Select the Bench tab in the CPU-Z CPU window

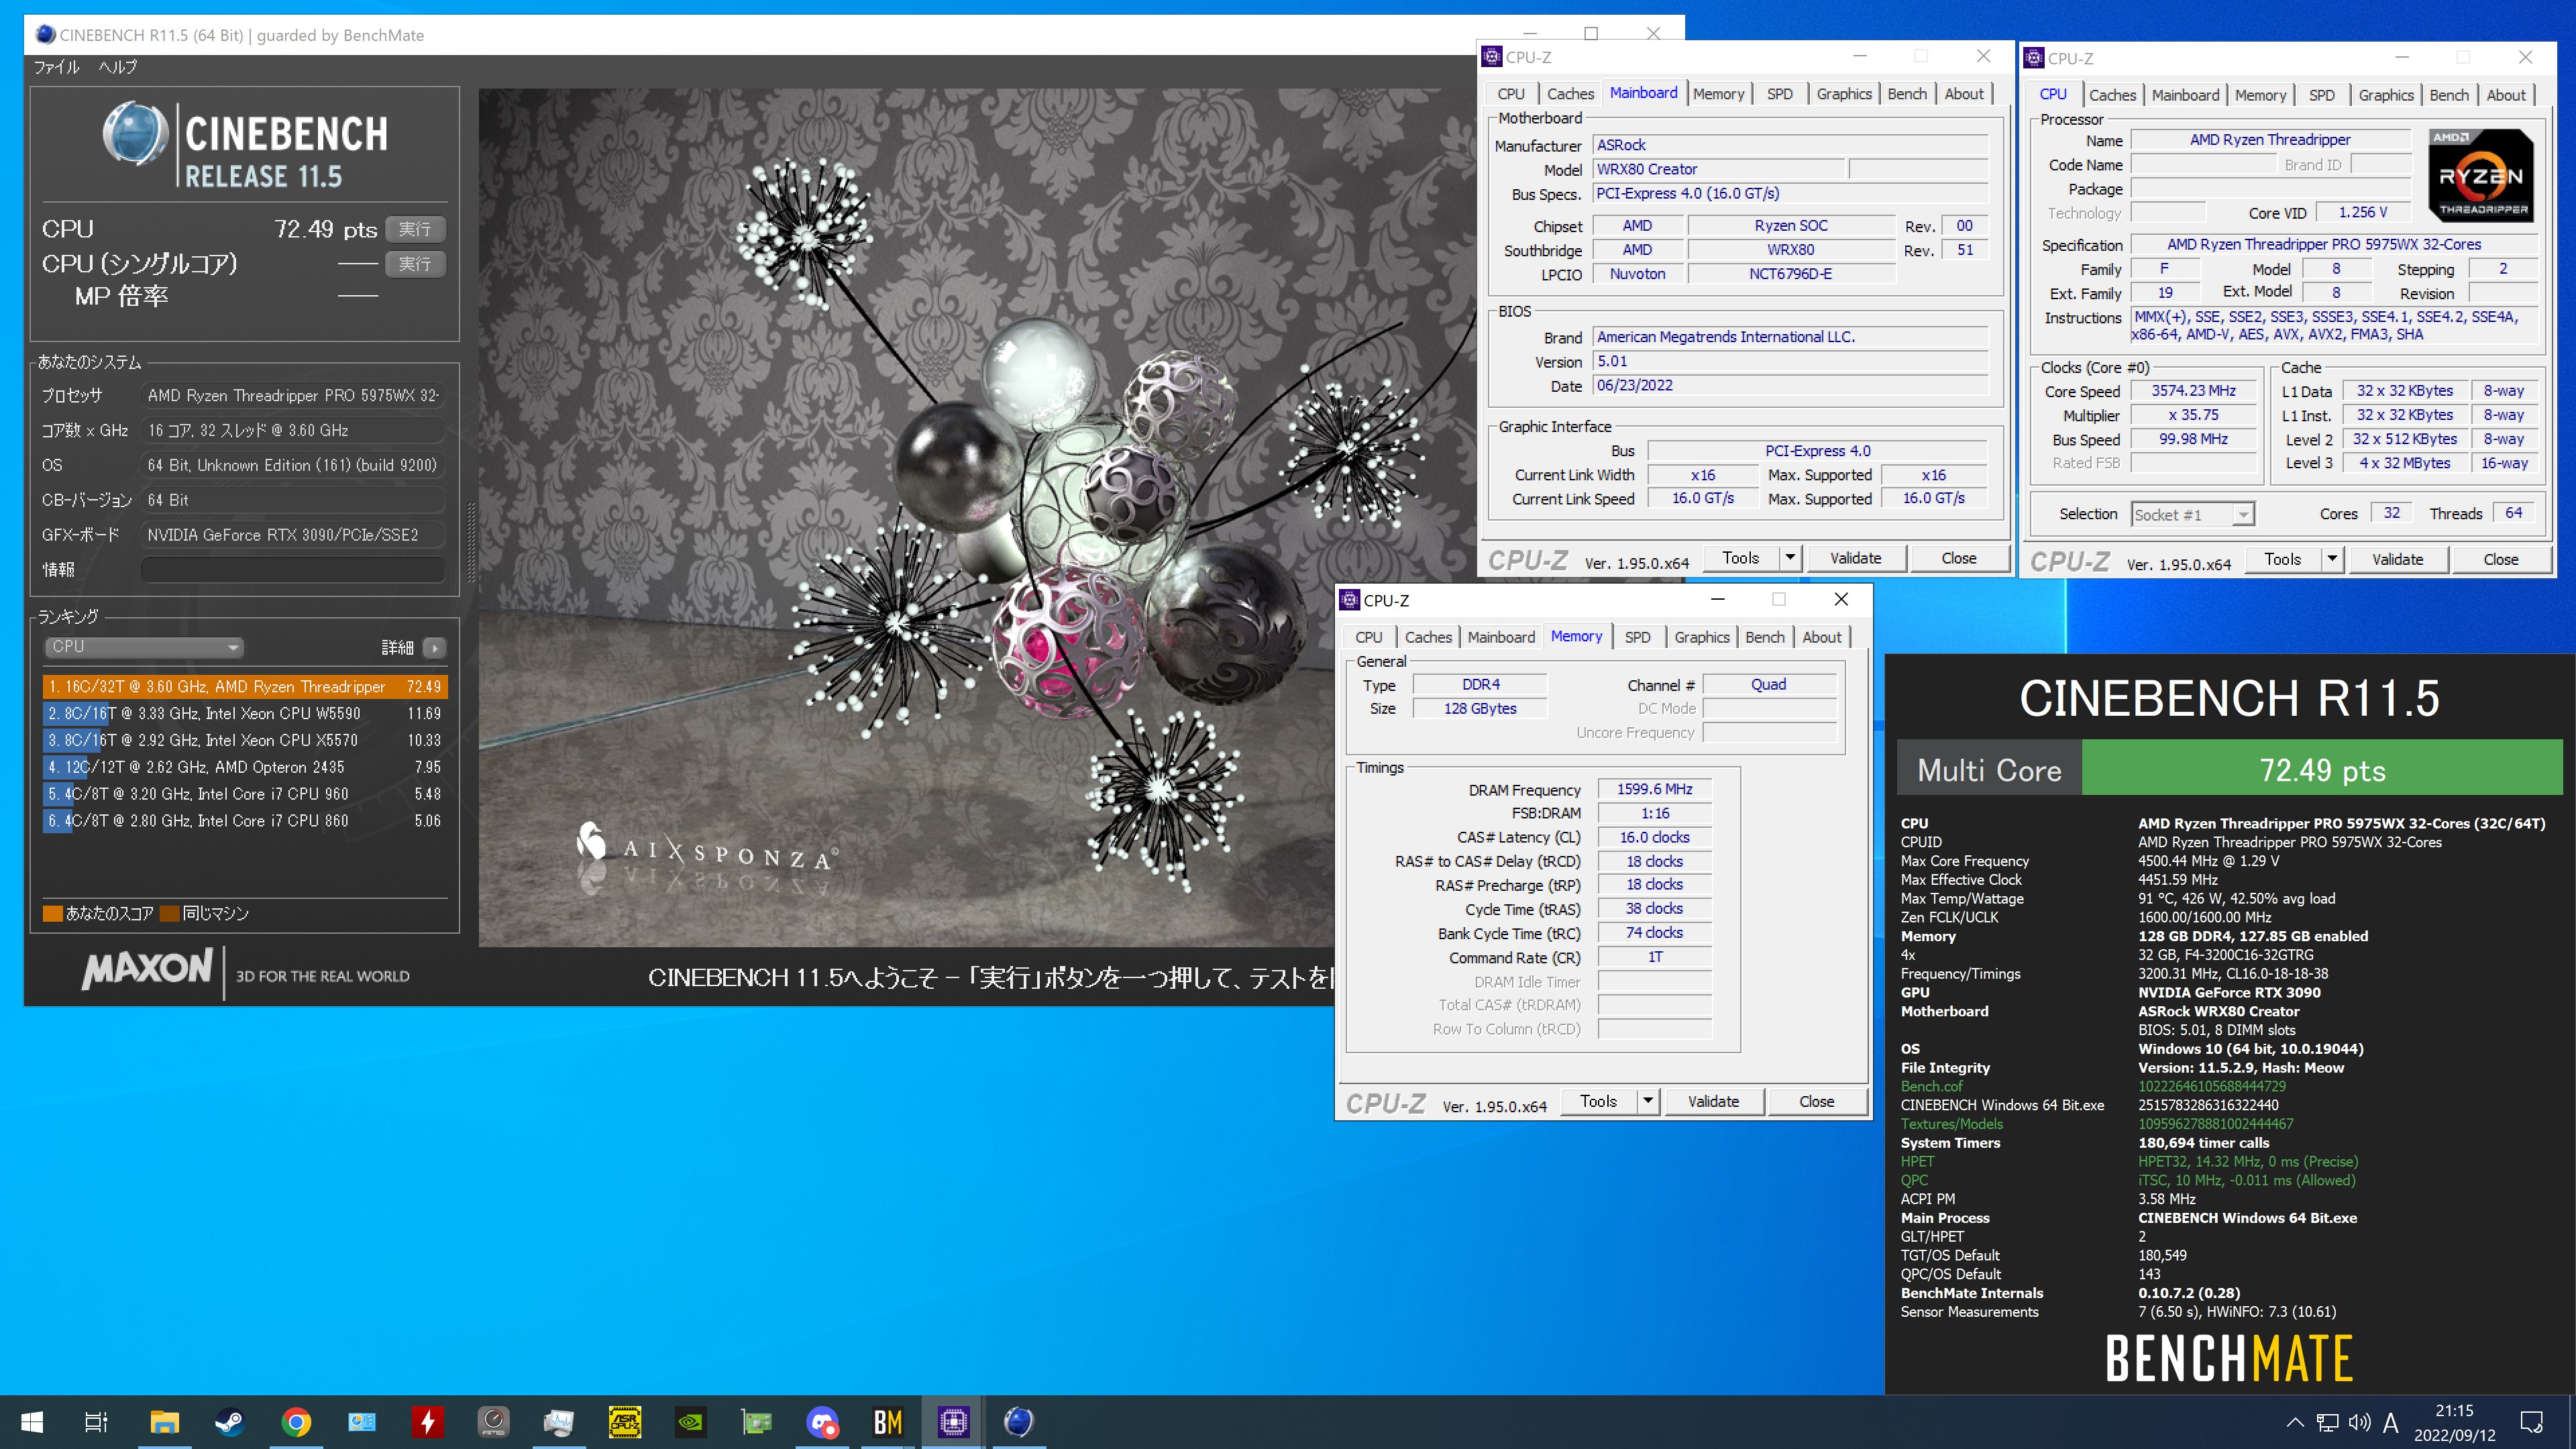pos(2449,95)
